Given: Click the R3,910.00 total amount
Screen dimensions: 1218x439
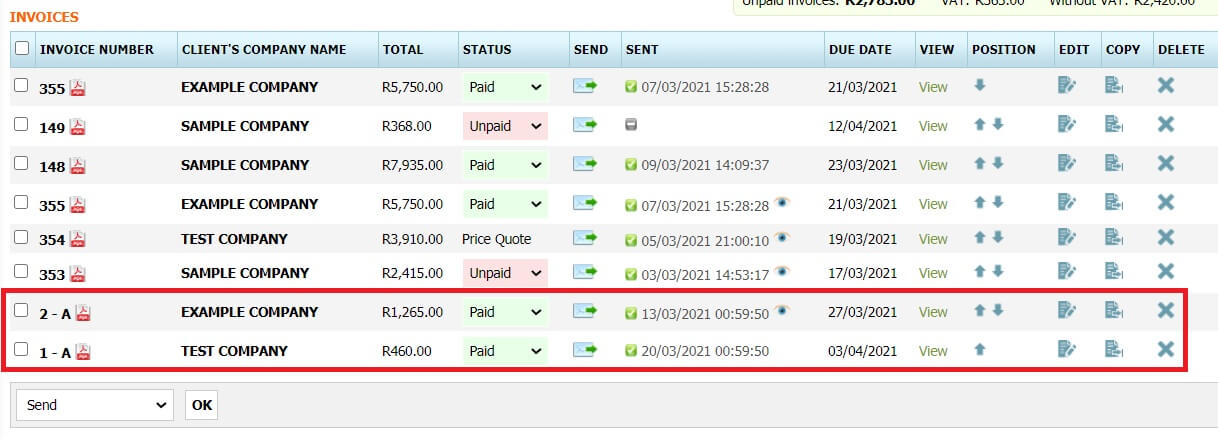Looking at the screenshot, I should point(412,239).
